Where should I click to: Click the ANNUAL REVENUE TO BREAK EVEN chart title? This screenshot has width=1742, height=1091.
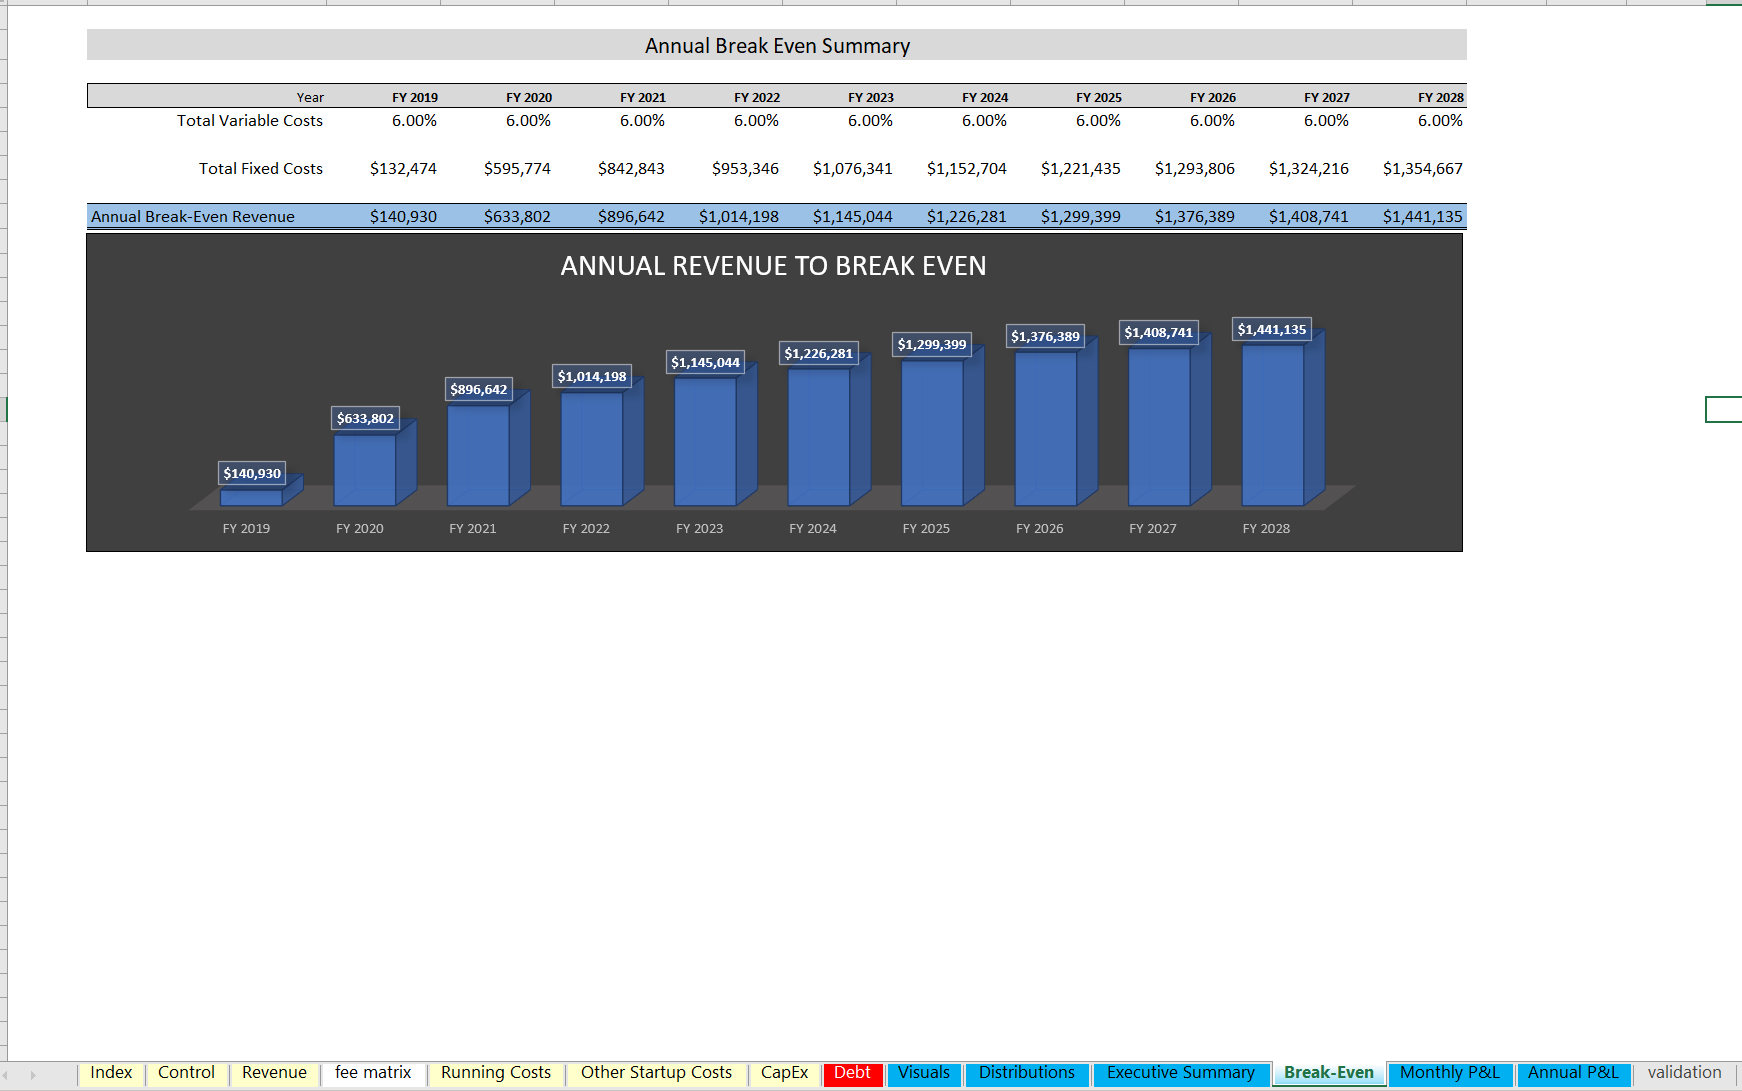(773, 266)
